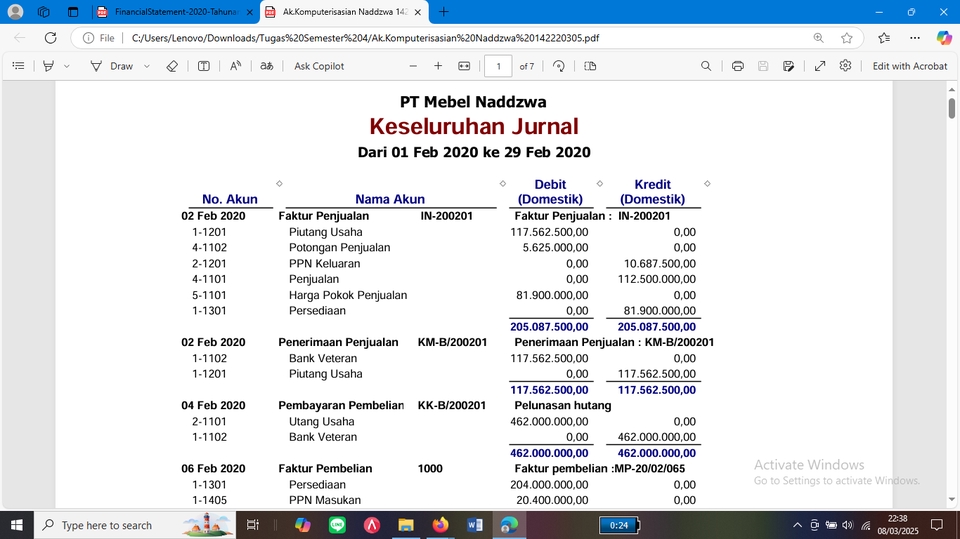
Task: Print the PDF document
Action: point(738,66)
